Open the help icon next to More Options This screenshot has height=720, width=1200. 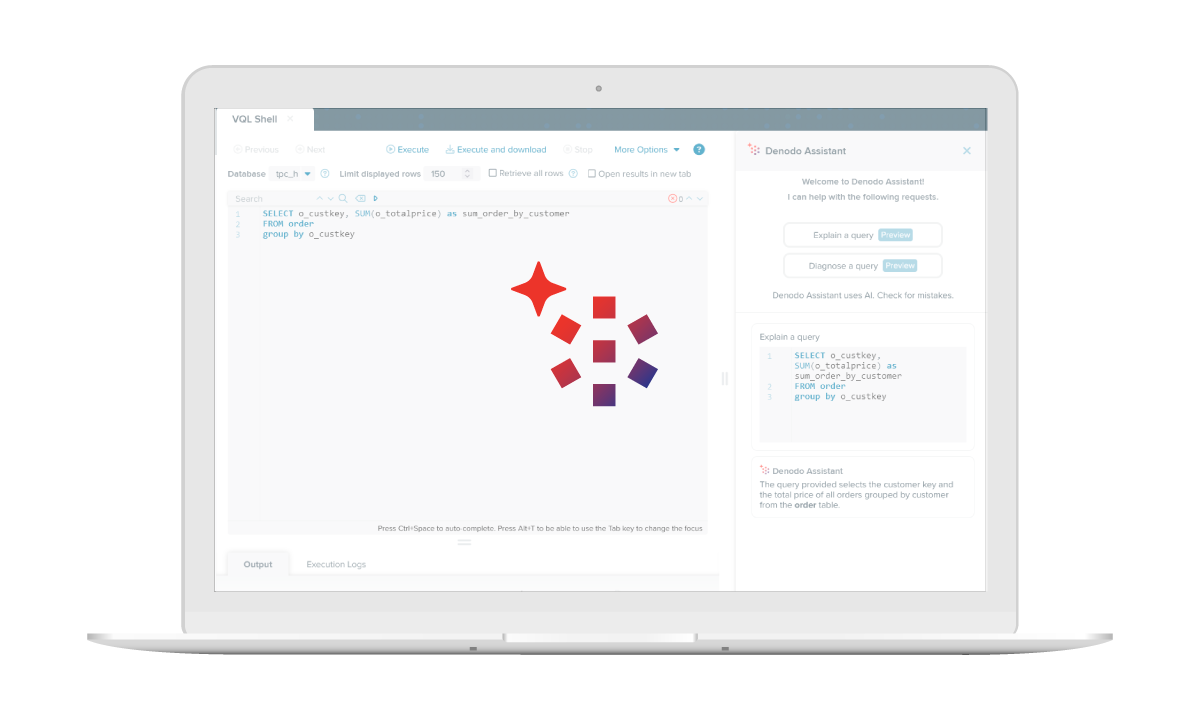click(699, 149)
